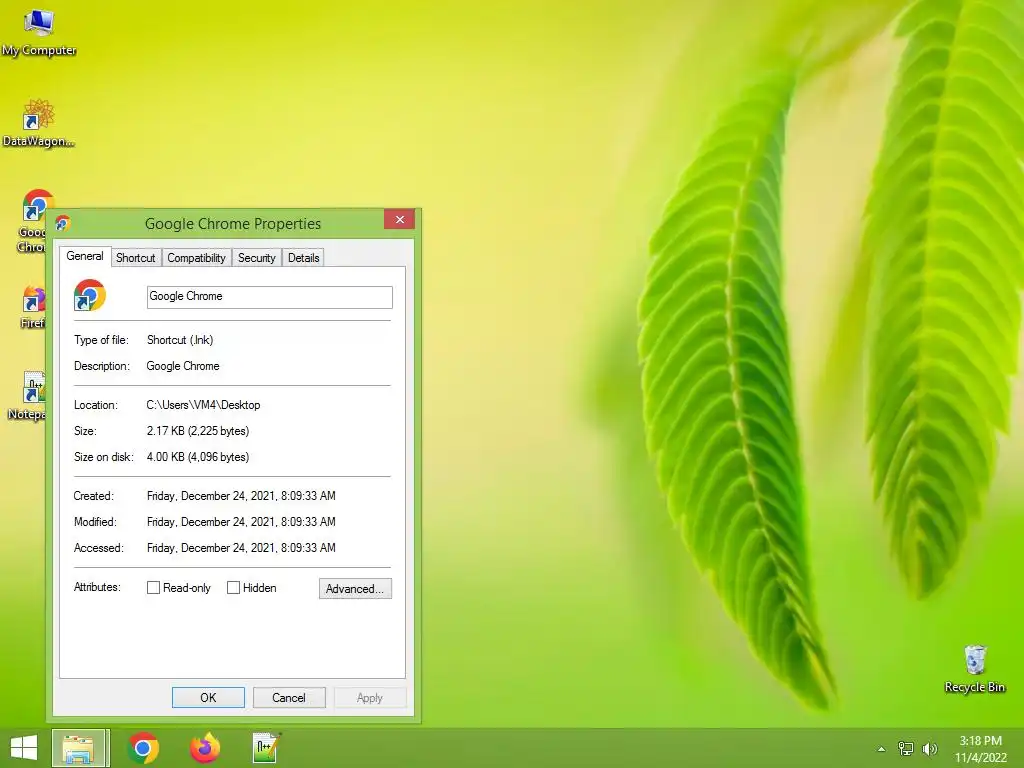Open the Details tab
Screen dimensions: 1024x768
click(304, 258)
